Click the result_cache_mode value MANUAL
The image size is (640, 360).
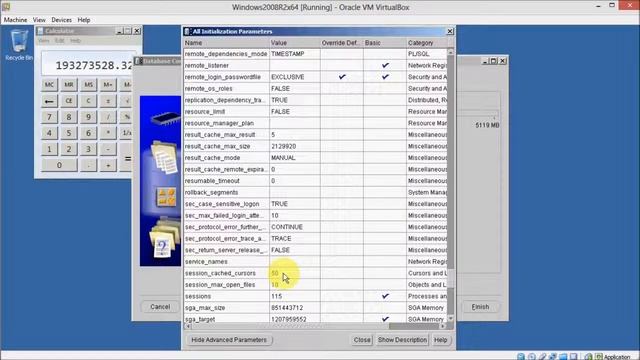click(x=283, y=158)
